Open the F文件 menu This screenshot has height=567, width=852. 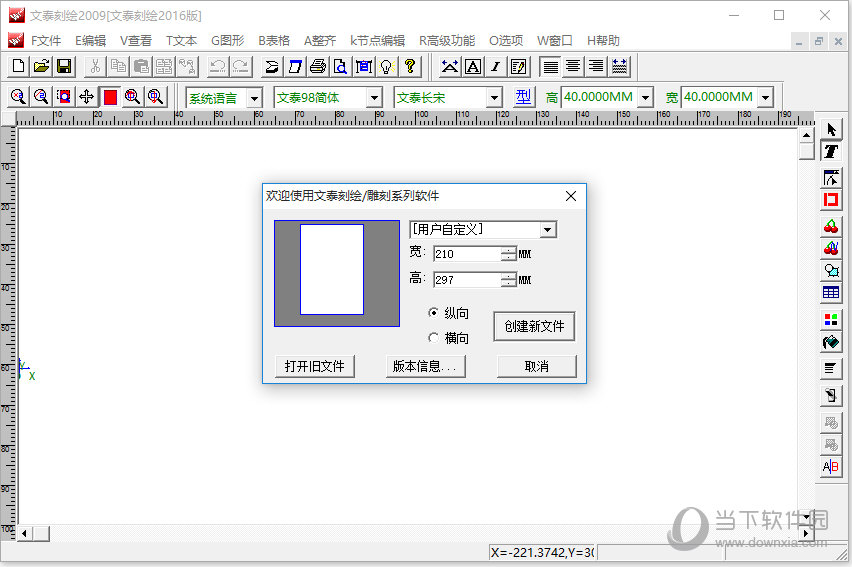46,41
